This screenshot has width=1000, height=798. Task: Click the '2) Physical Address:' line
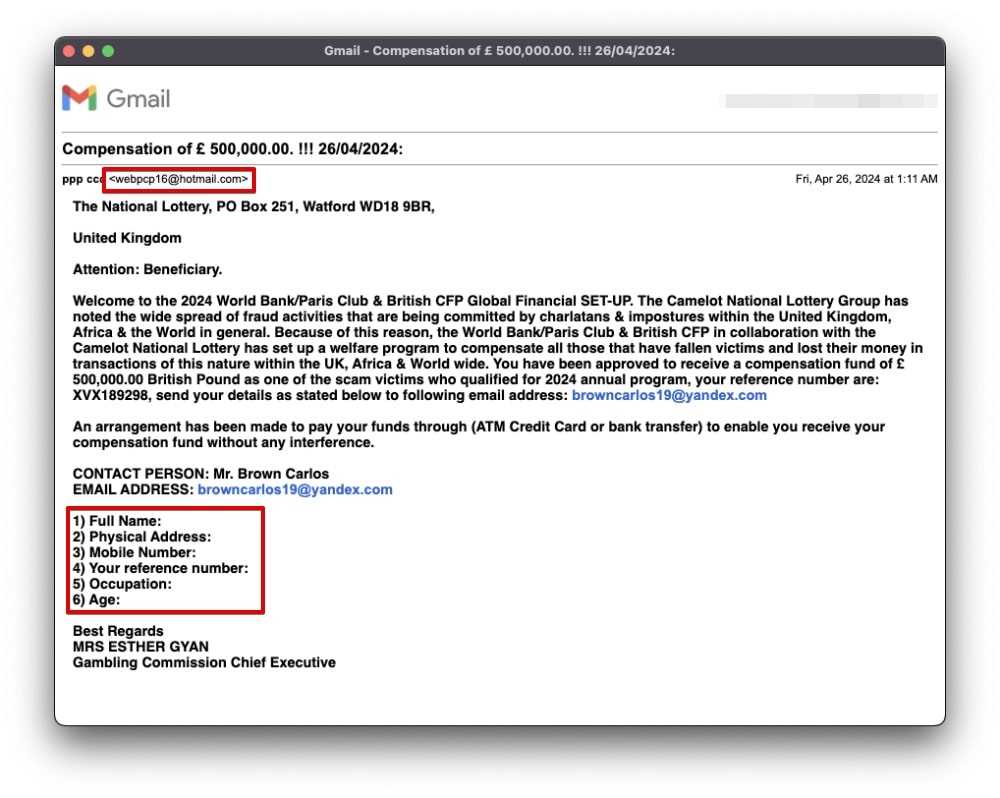(x=142, y=537)
